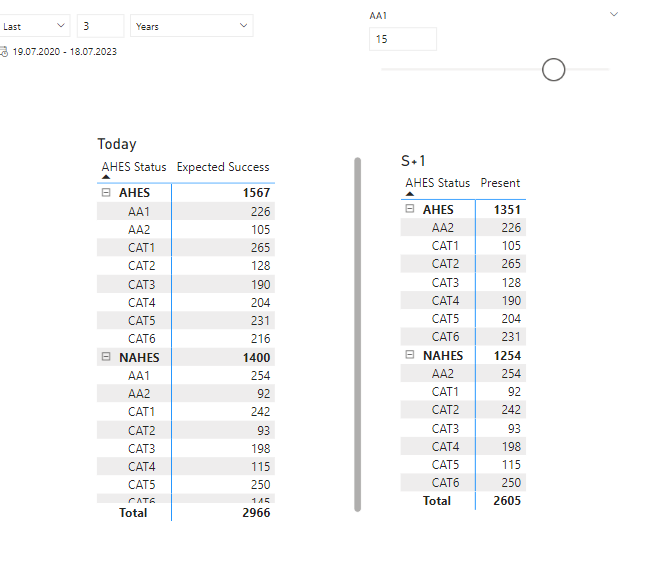Click the Today table title

point(117,144)
